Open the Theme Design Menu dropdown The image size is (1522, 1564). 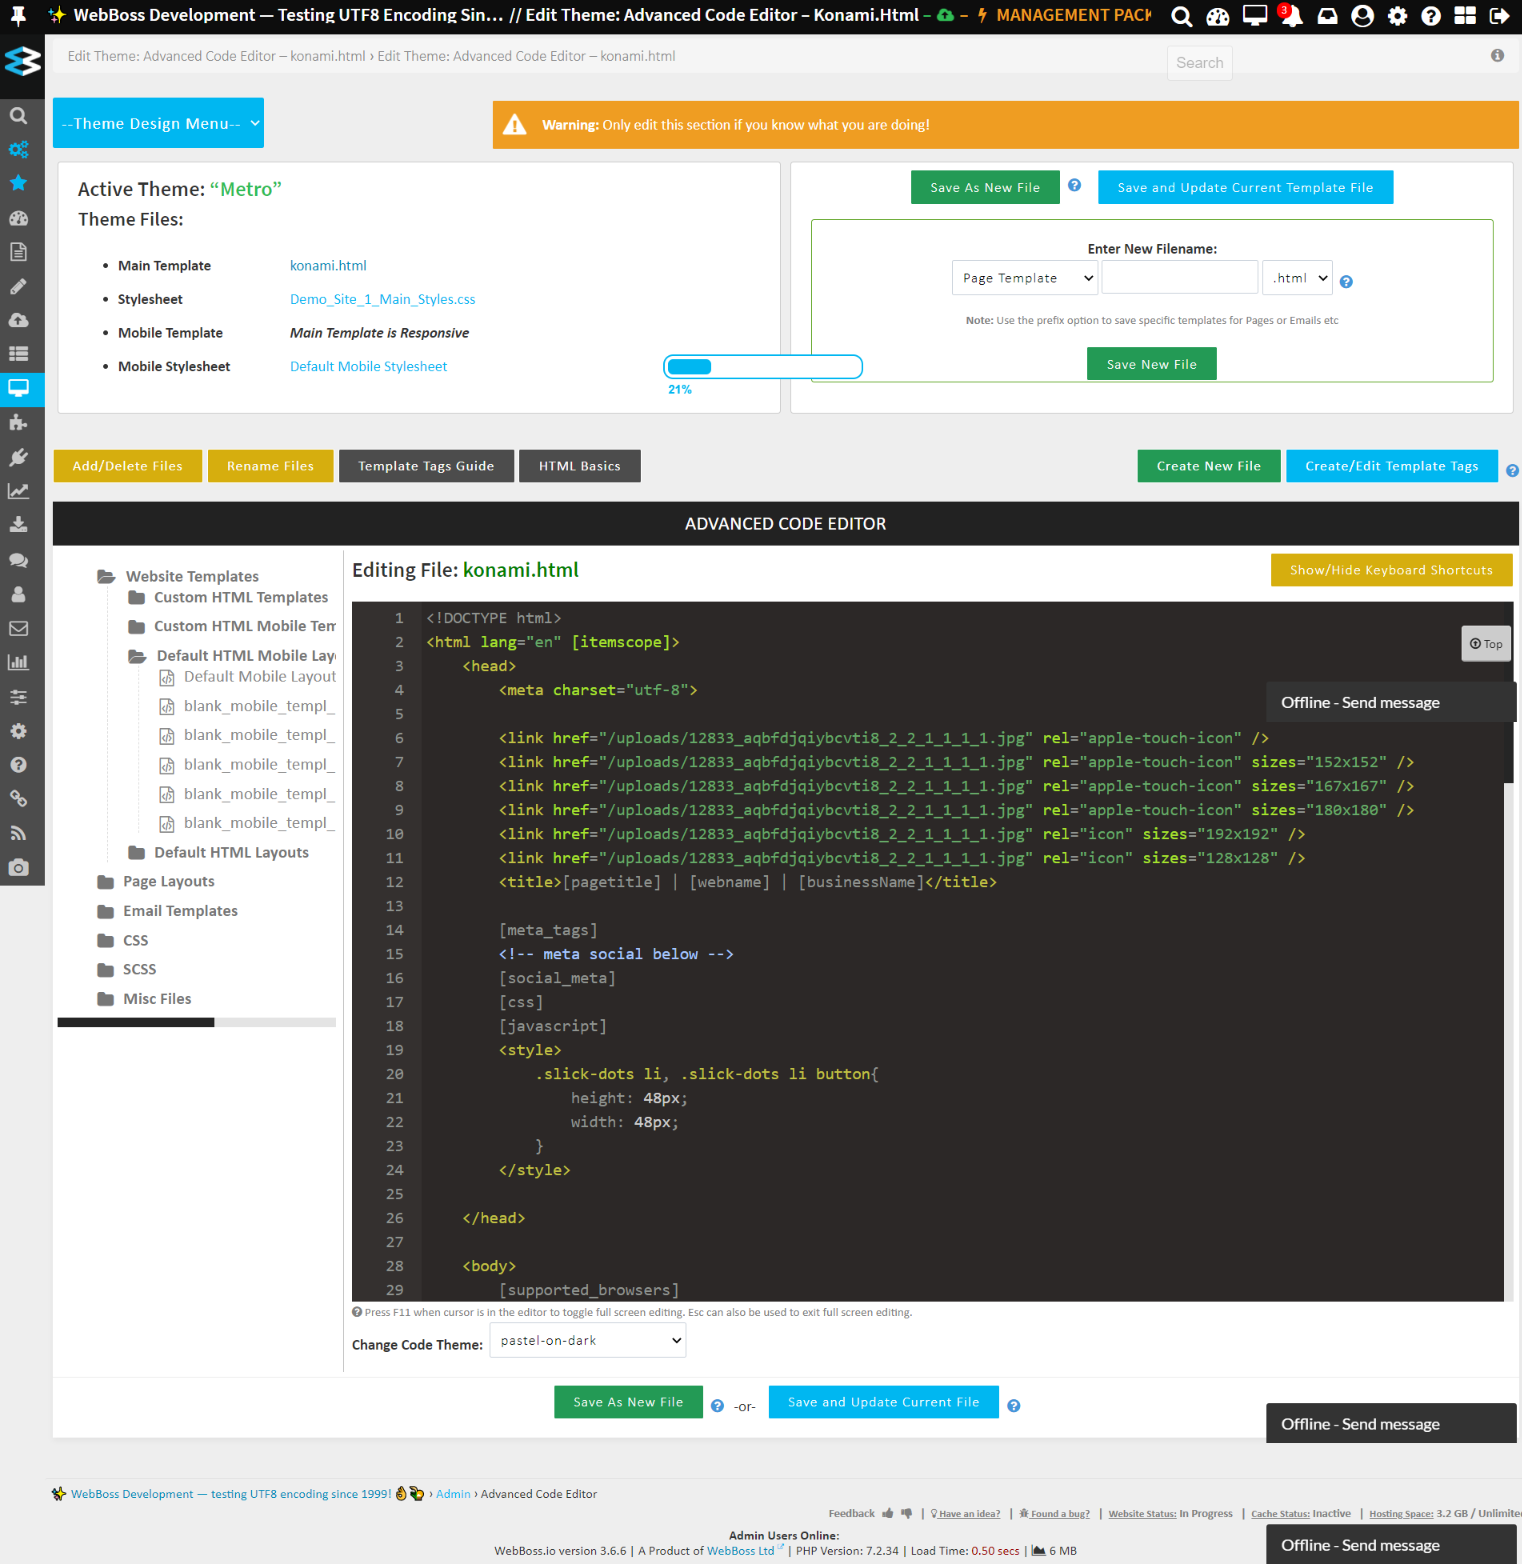coord(157,122)
